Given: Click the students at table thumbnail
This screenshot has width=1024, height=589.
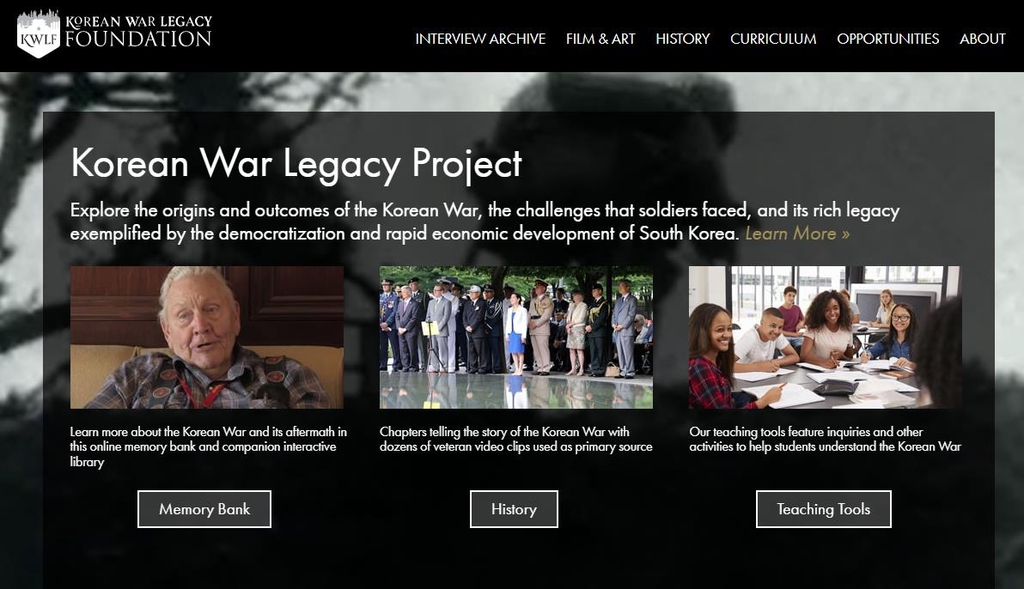Looking at the screenshot, I should [825, 337].
